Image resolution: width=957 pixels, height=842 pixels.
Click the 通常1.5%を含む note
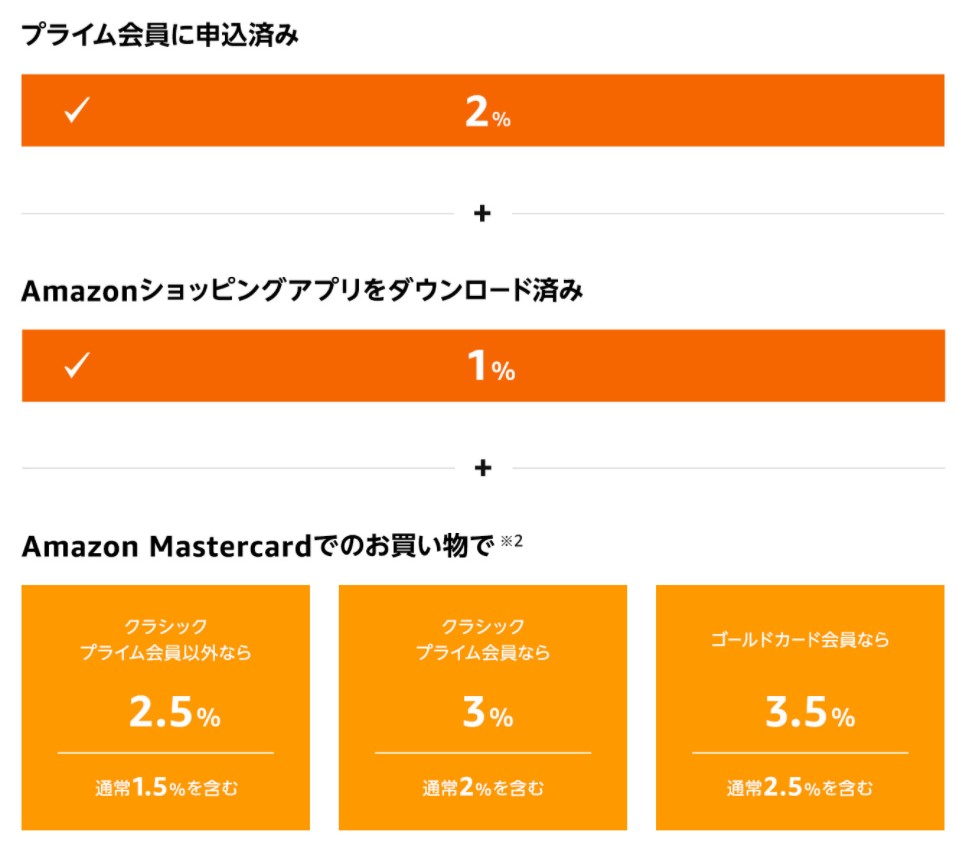[x=166, y=788]
